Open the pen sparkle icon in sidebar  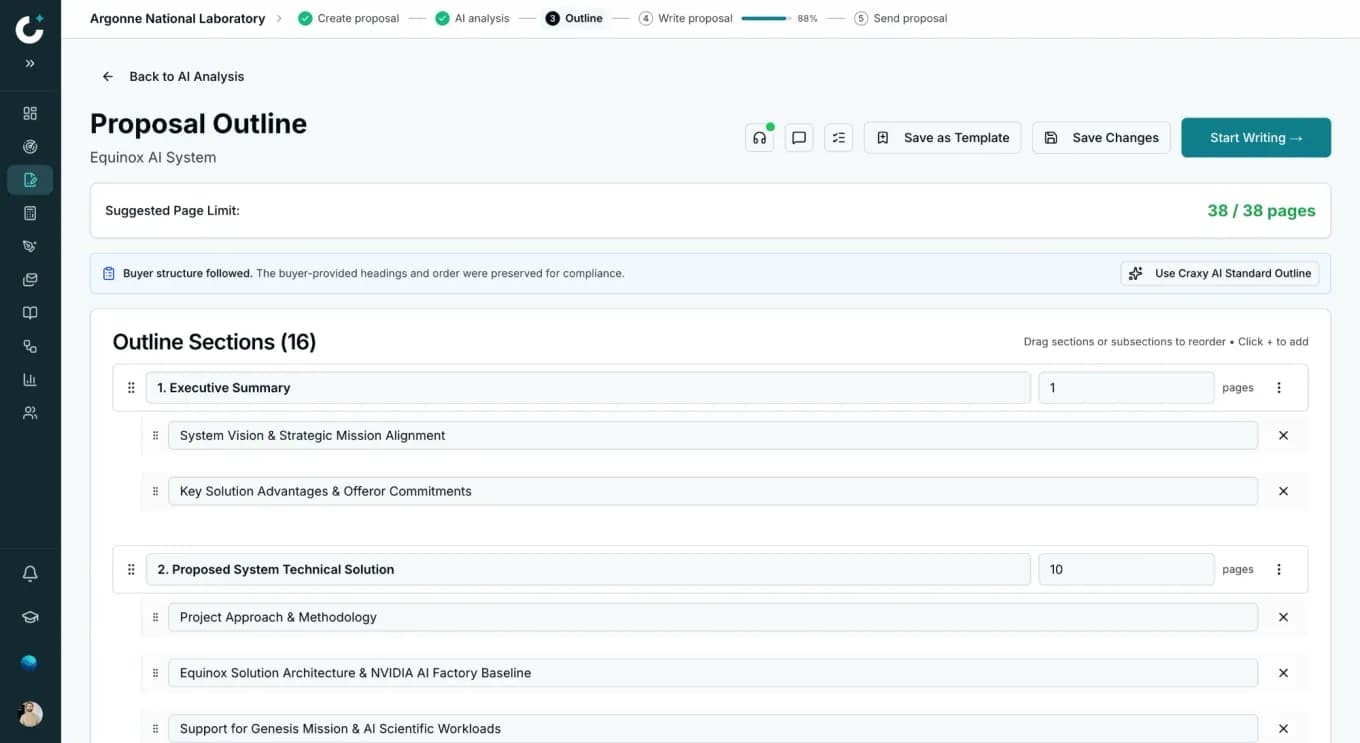(30, 246)
